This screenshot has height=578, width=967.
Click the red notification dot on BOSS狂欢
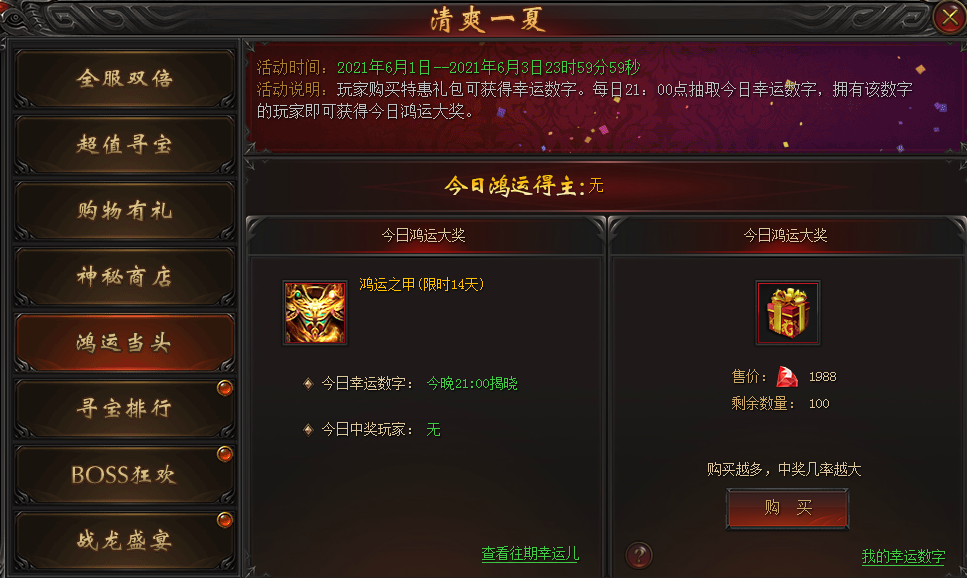(x=225, y=454)
